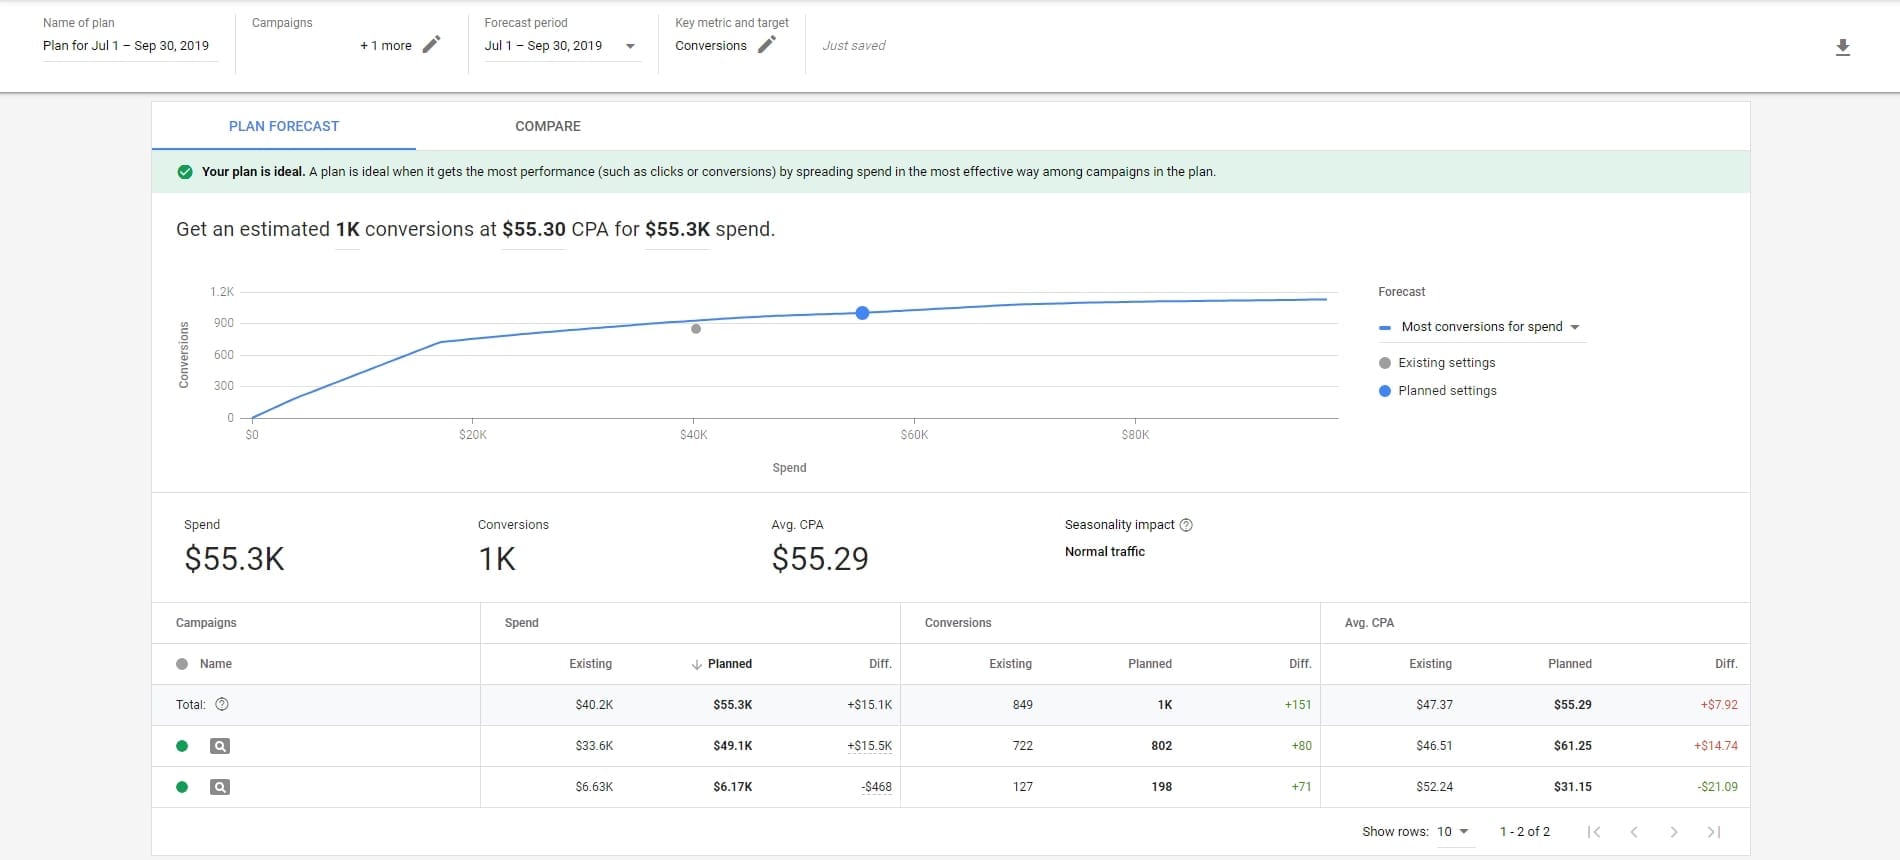Click green status dot of first campaign
1900x860 pixels.
tap(182, 746)
